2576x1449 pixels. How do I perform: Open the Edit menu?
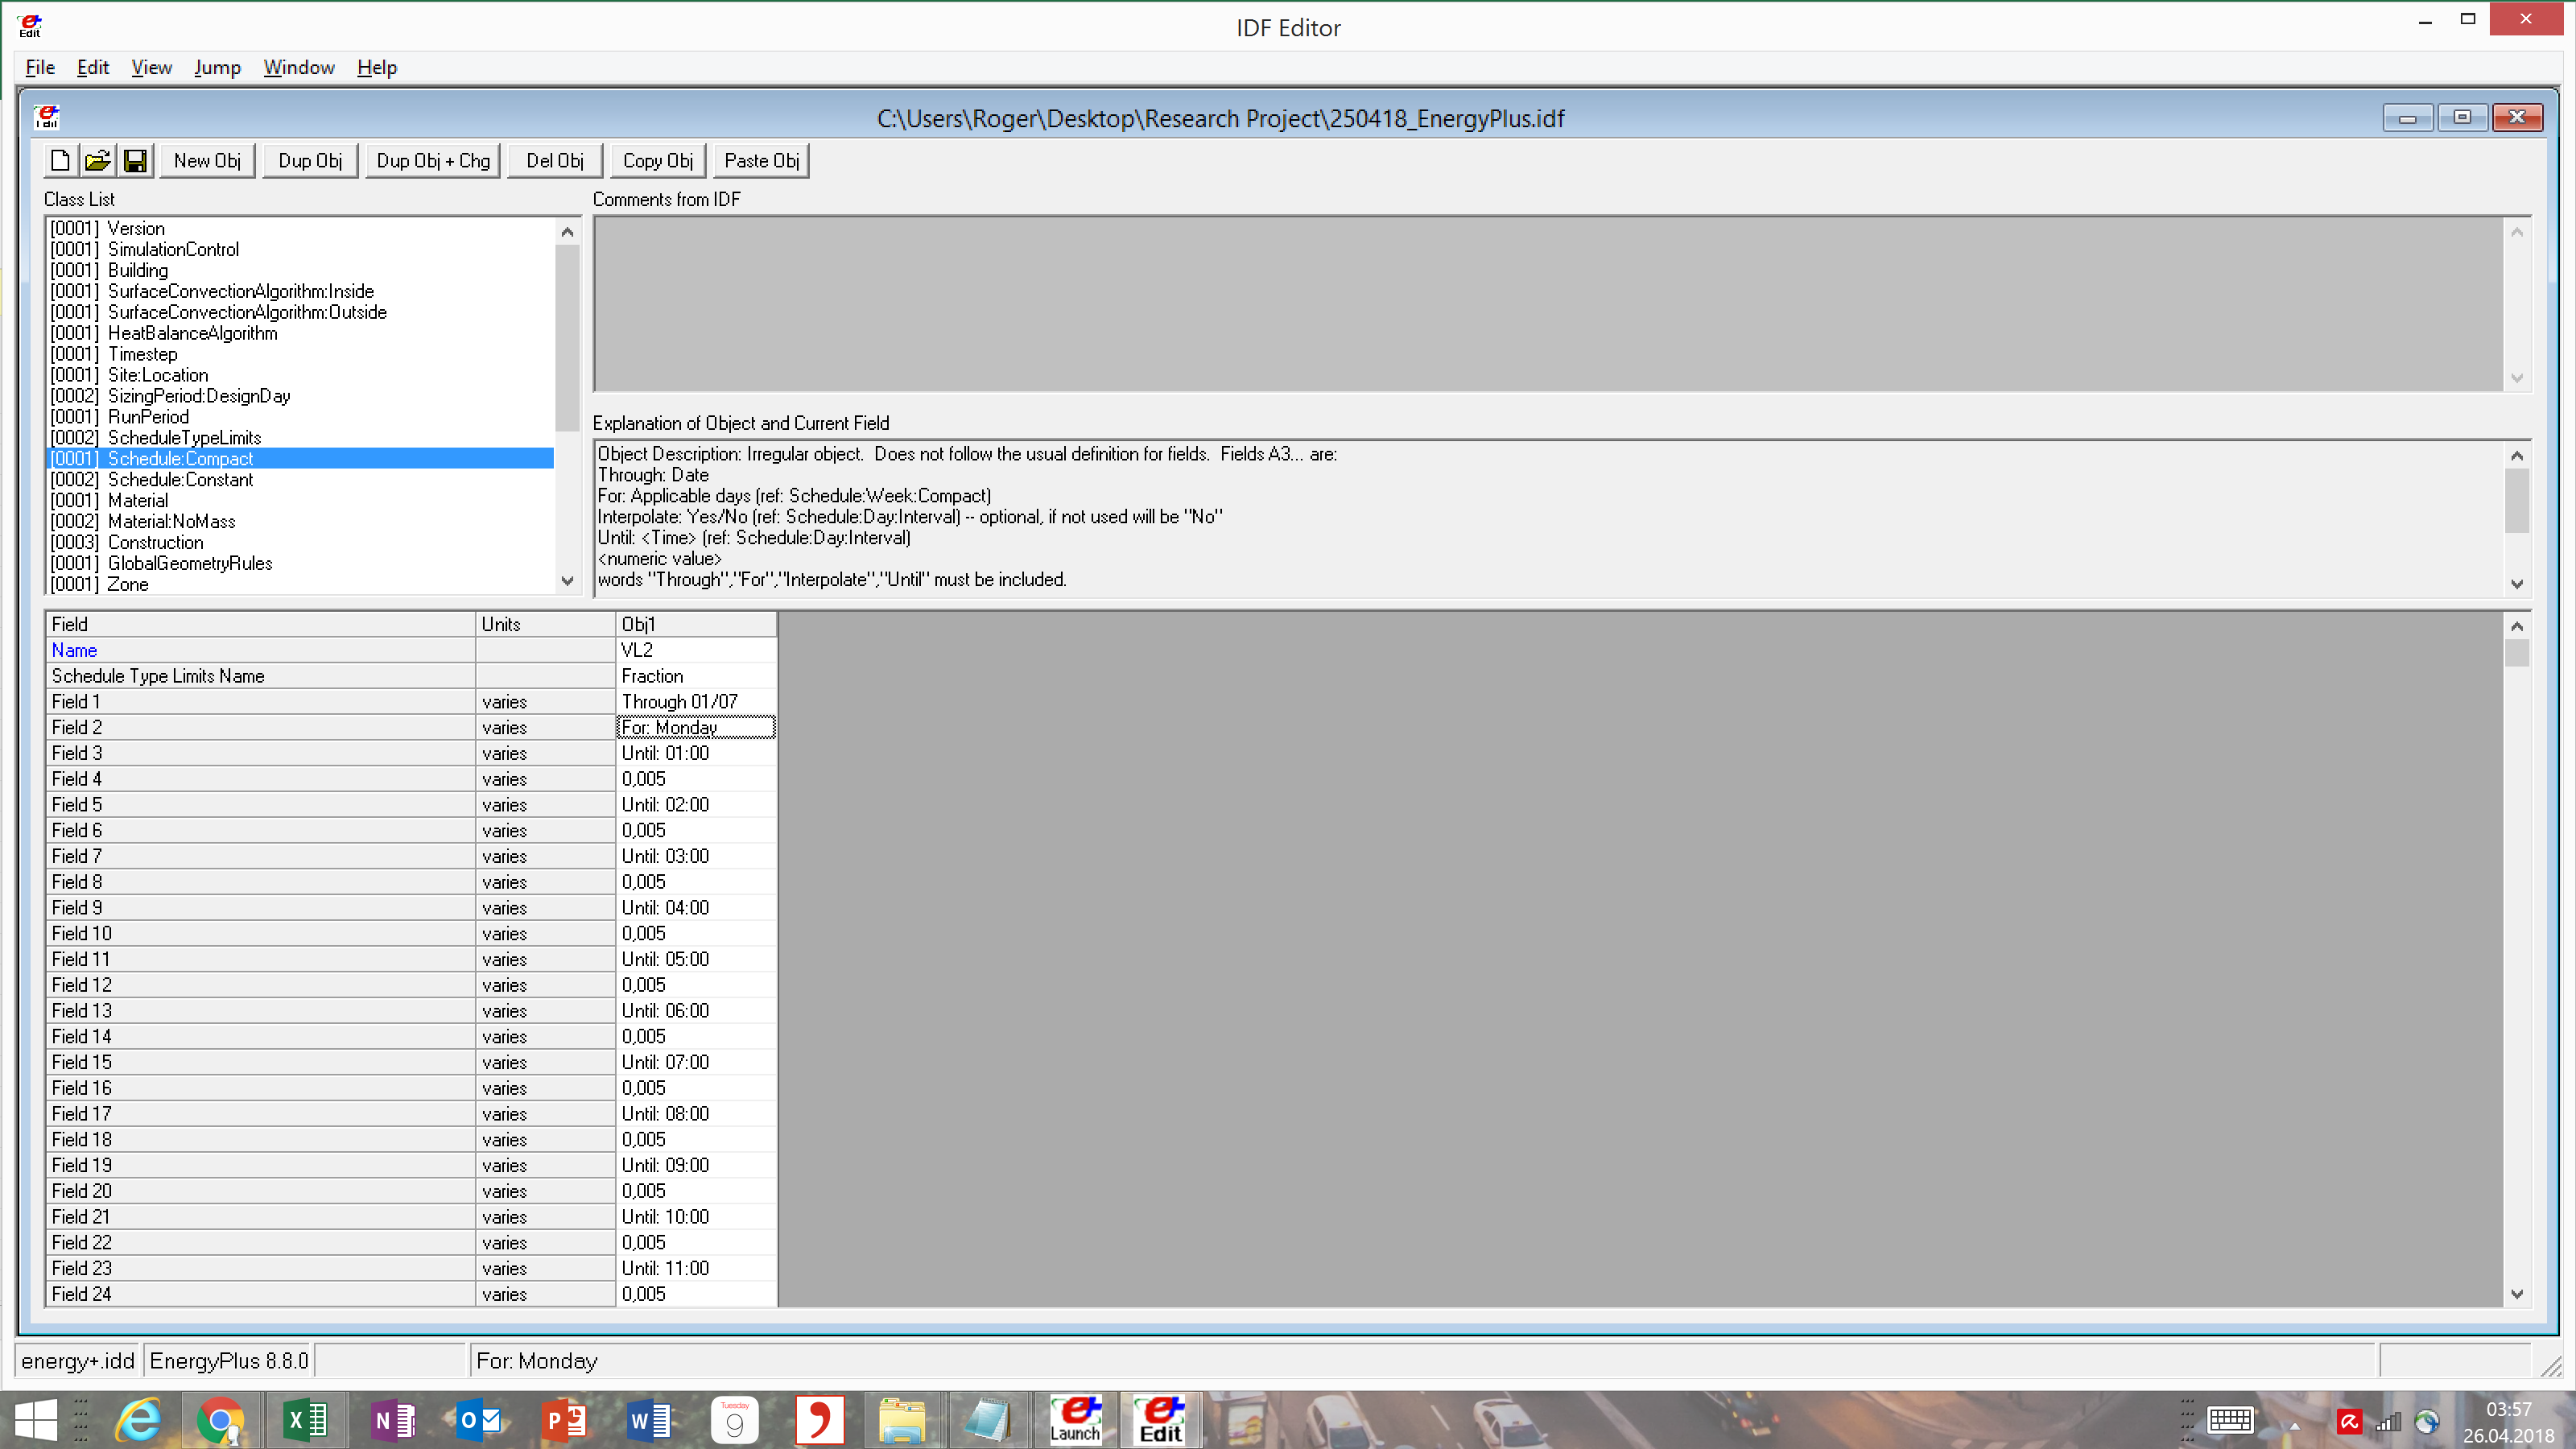pyautogui.click(x=93, y=67)
